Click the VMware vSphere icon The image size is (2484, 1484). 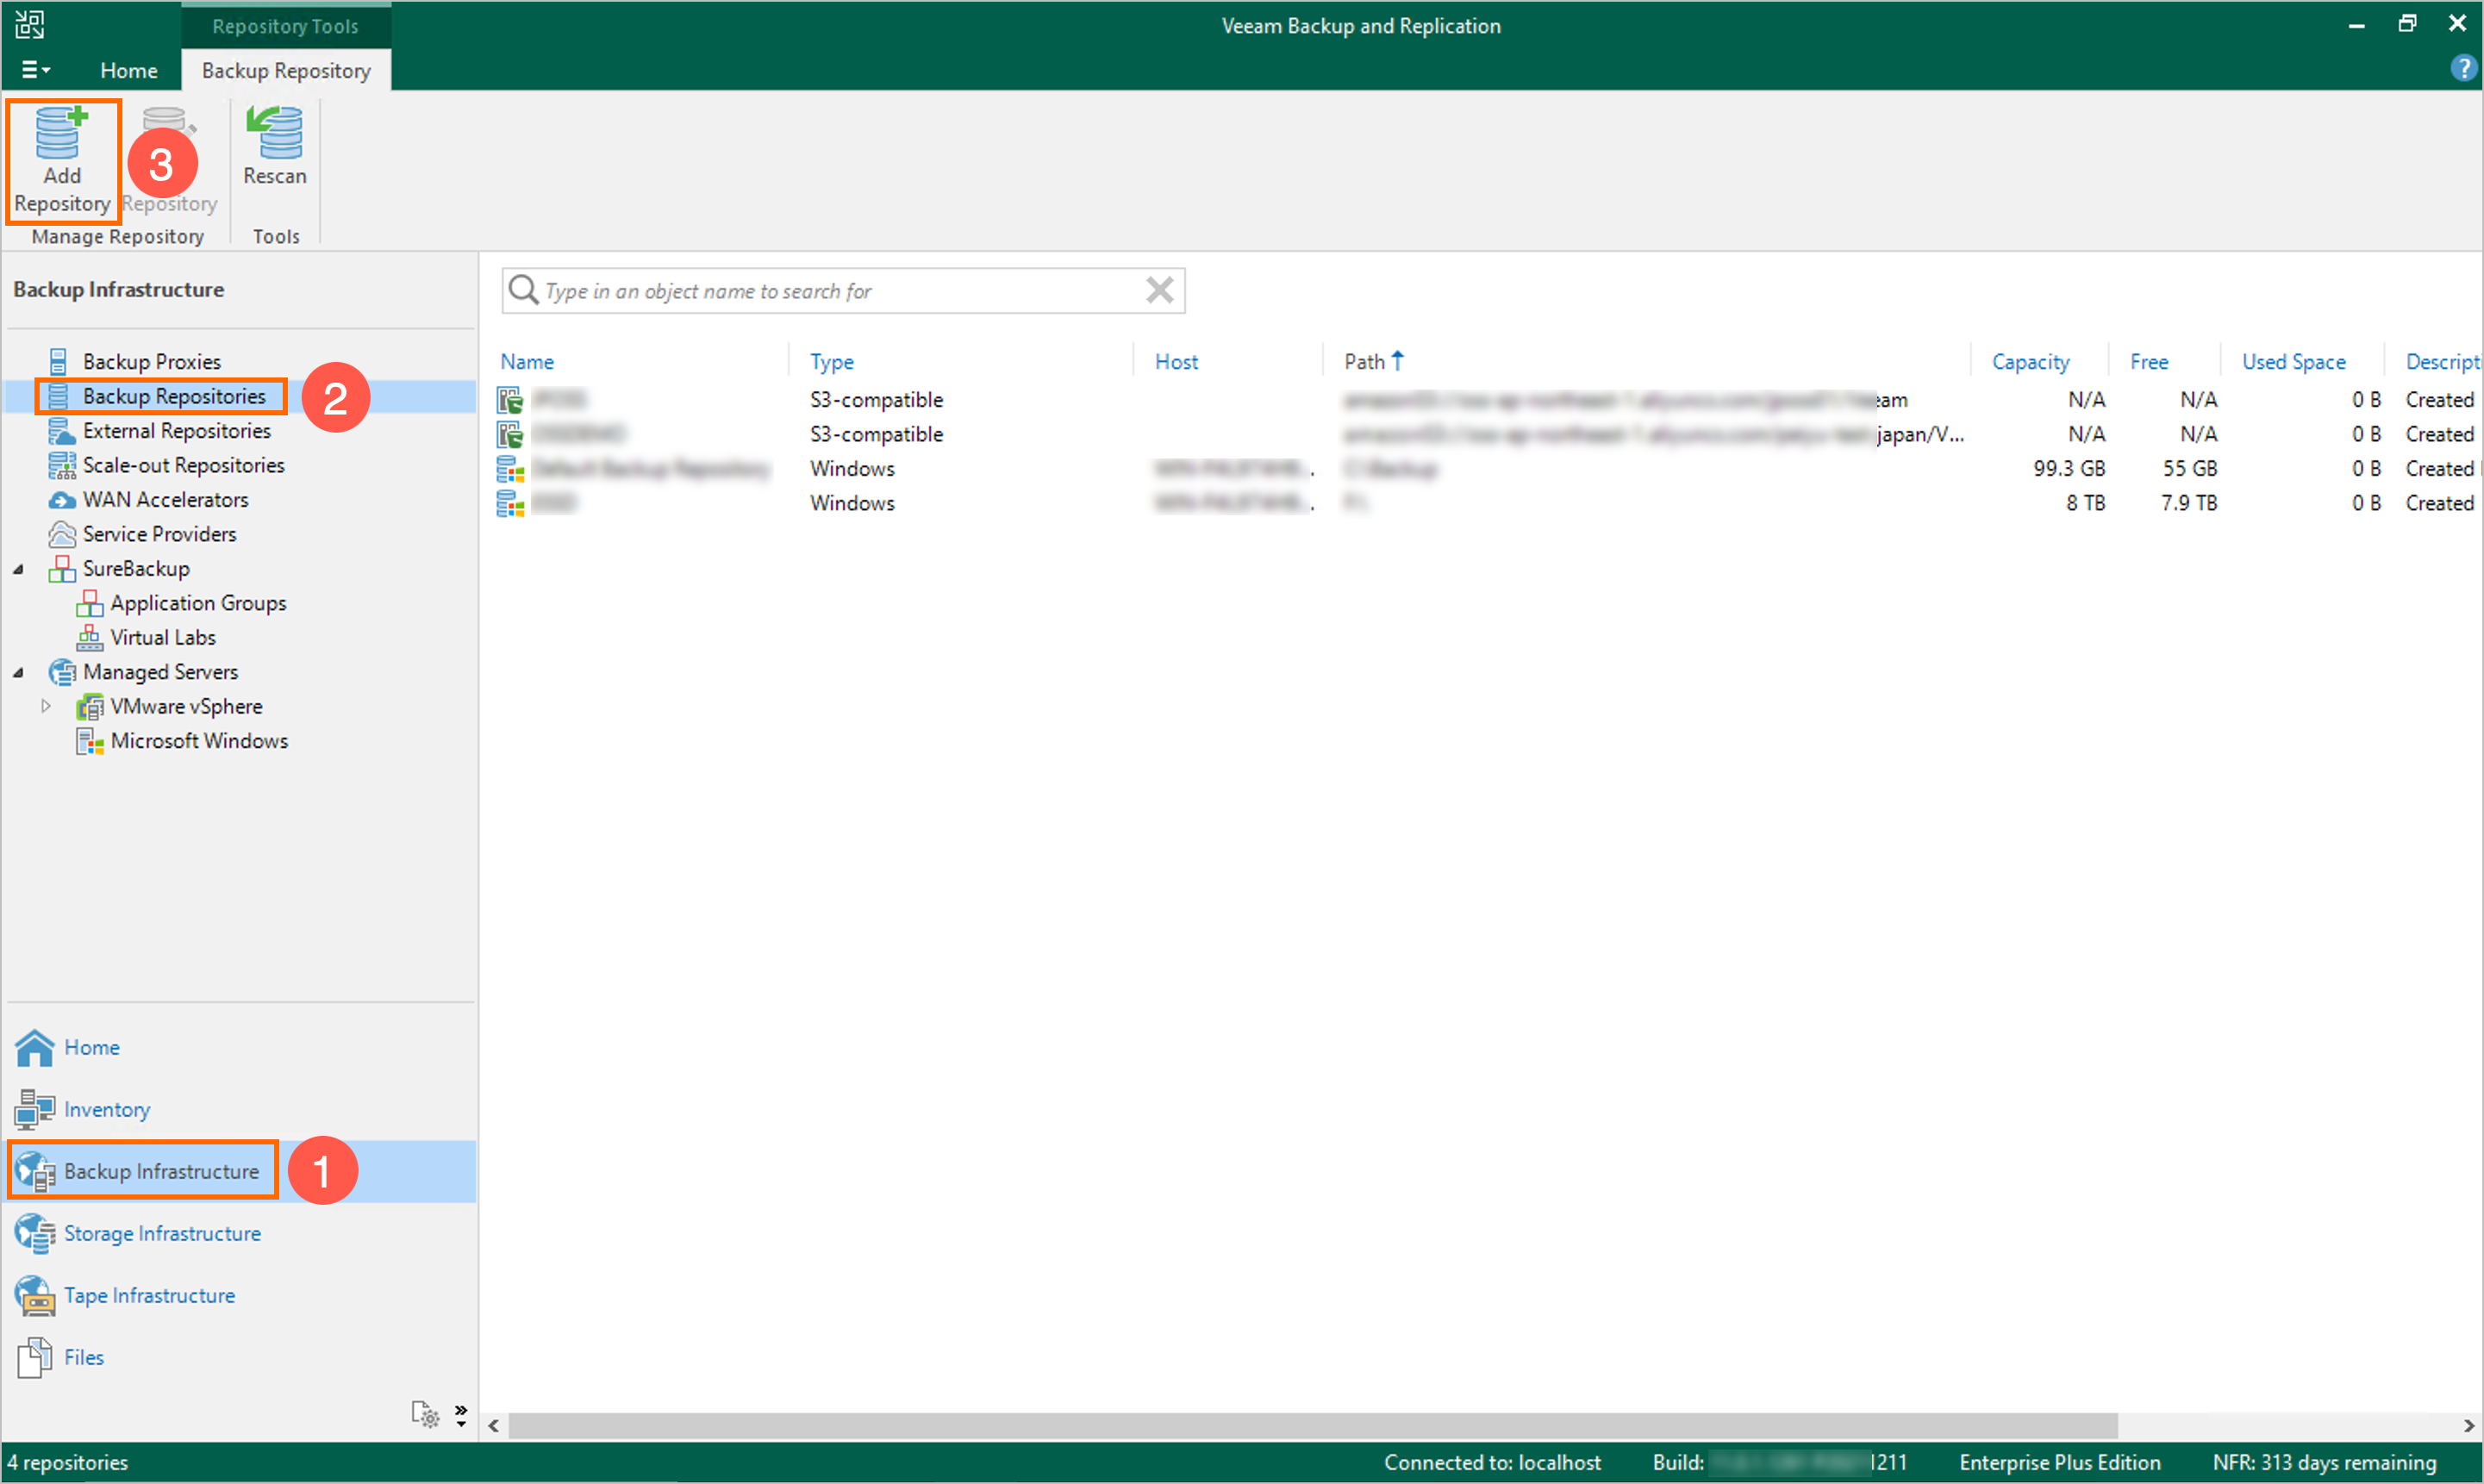coord(90,707)
